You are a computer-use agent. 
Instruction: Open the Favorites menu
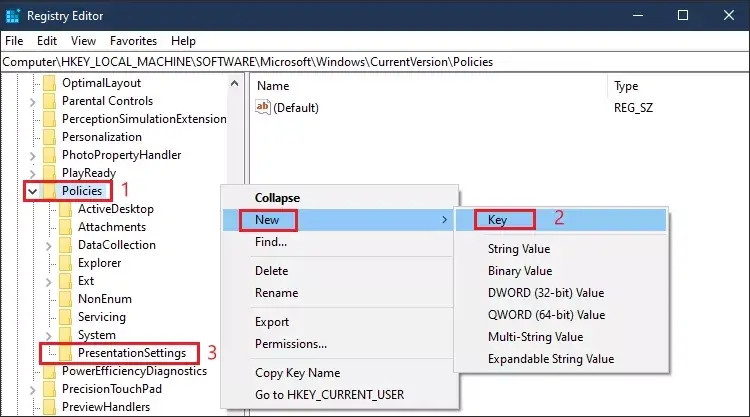(133, 41)
